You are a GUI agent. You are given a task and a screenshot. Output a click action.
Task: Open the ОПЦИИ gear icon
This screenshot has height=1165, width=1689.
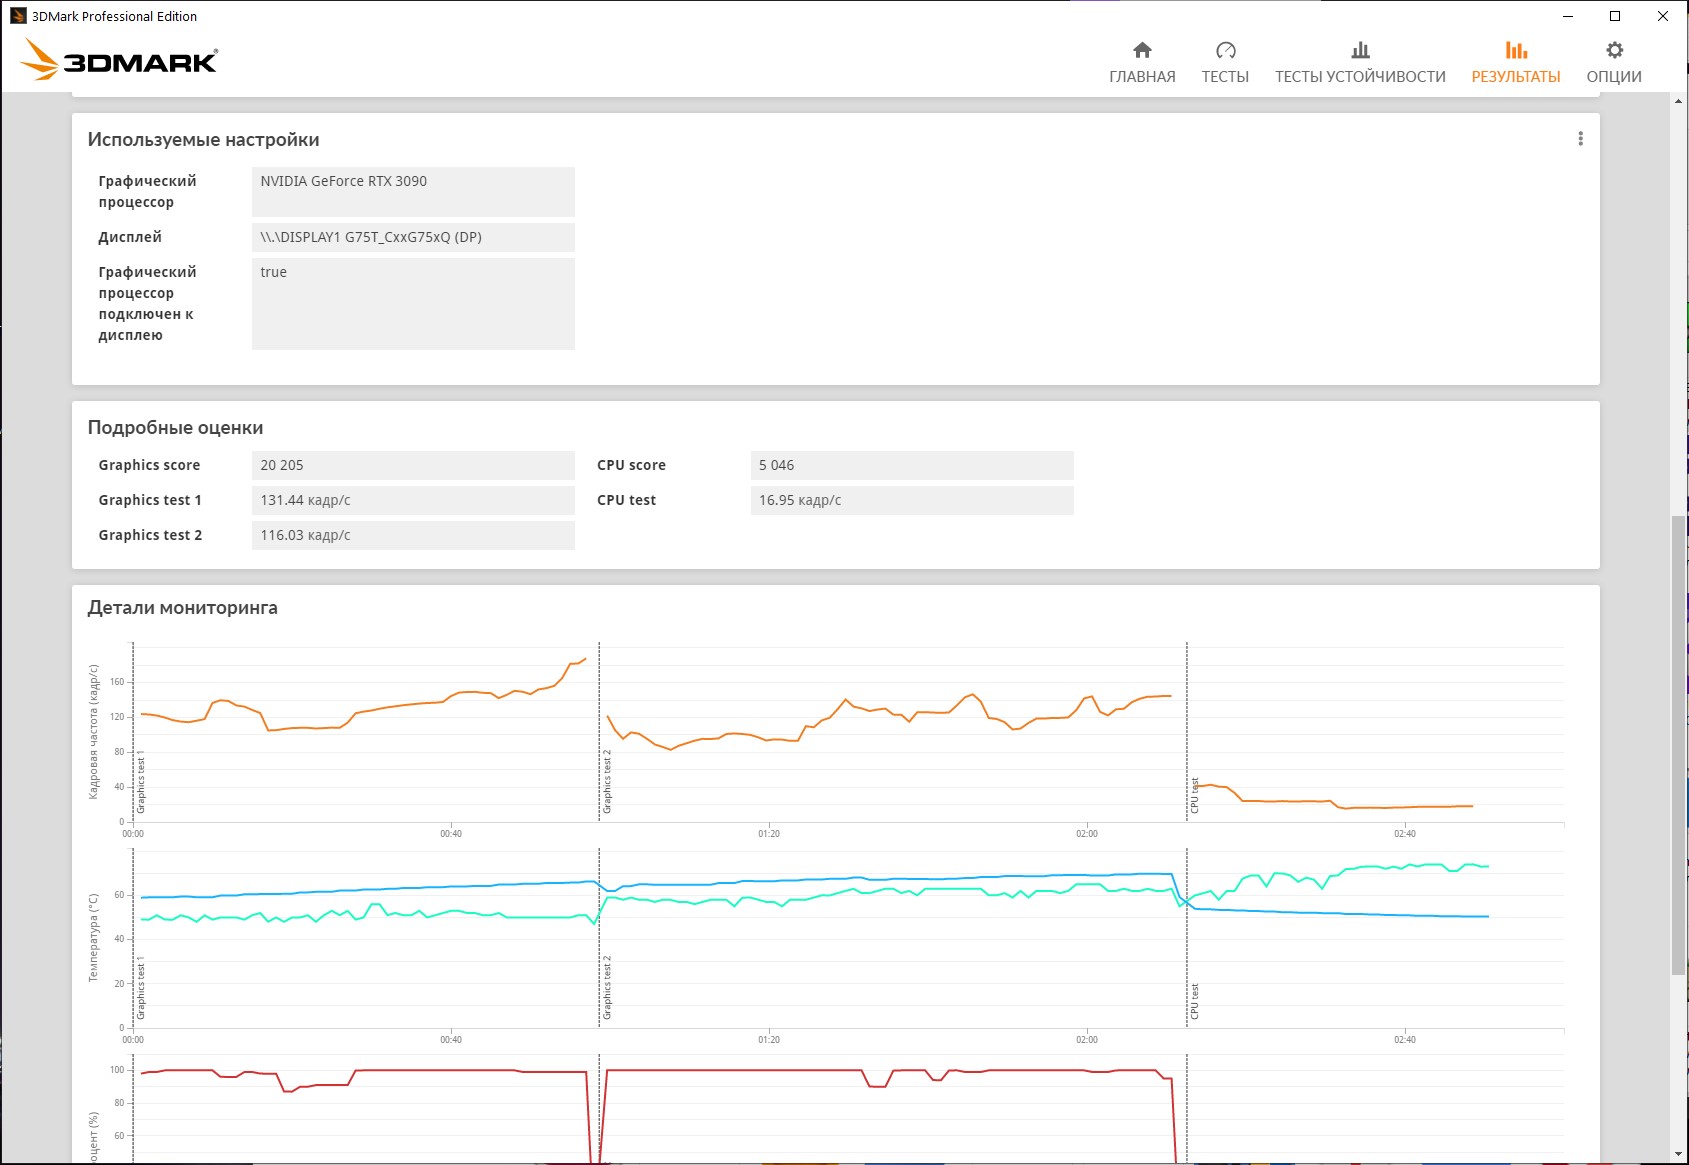click(x=1614, y=50)
